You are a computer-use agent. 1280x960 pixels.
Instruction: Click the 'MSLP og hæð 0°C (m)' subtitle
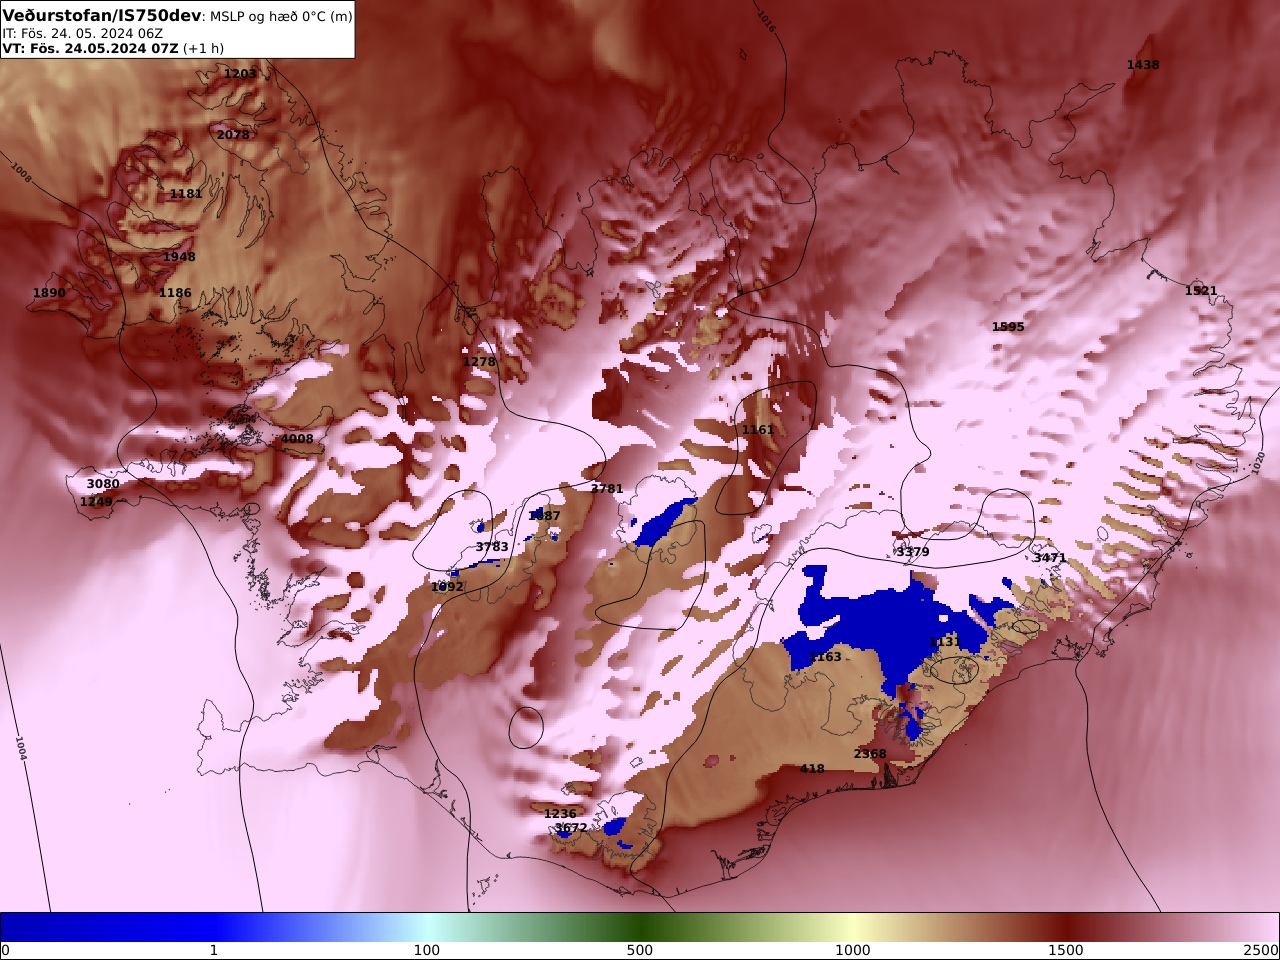coord(281,17)
